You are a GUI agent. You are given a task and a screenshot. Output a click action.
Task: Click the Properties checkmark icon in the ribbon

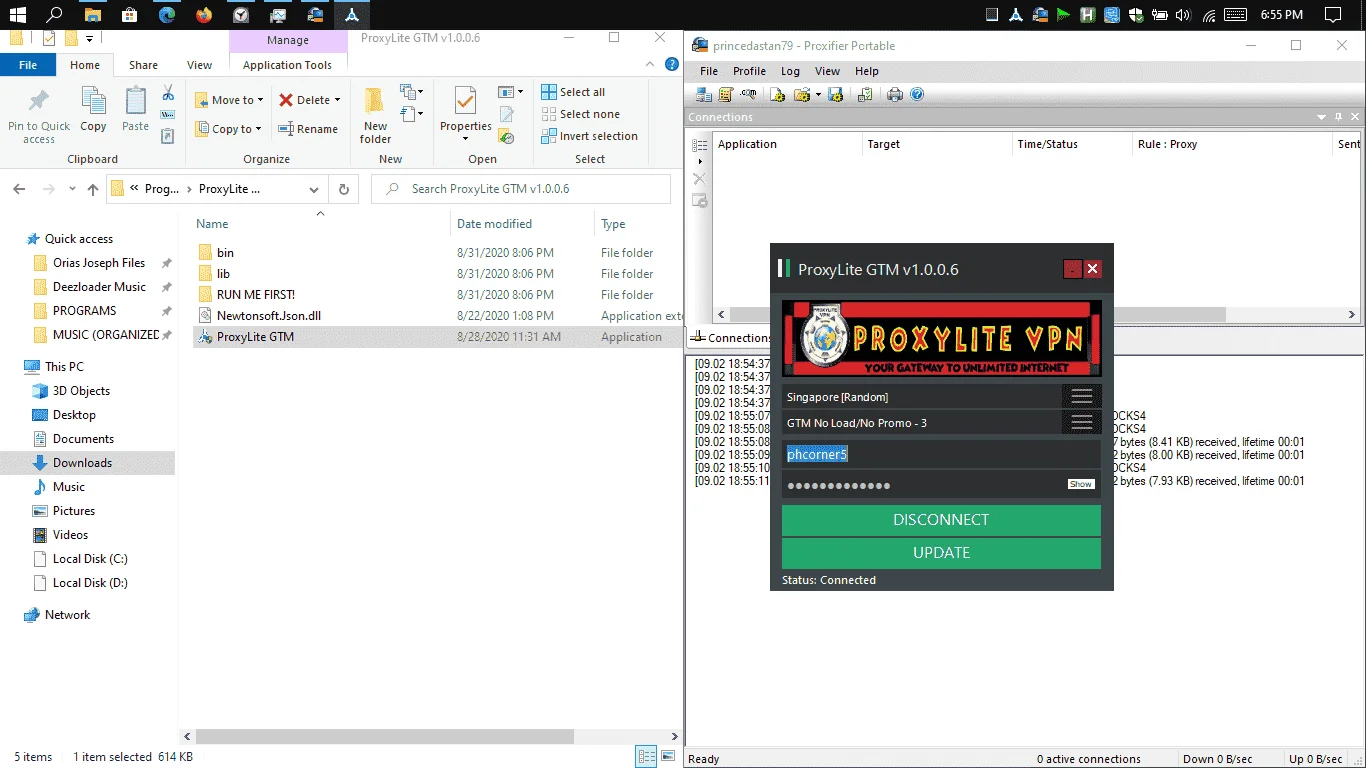tap(465, 101)
